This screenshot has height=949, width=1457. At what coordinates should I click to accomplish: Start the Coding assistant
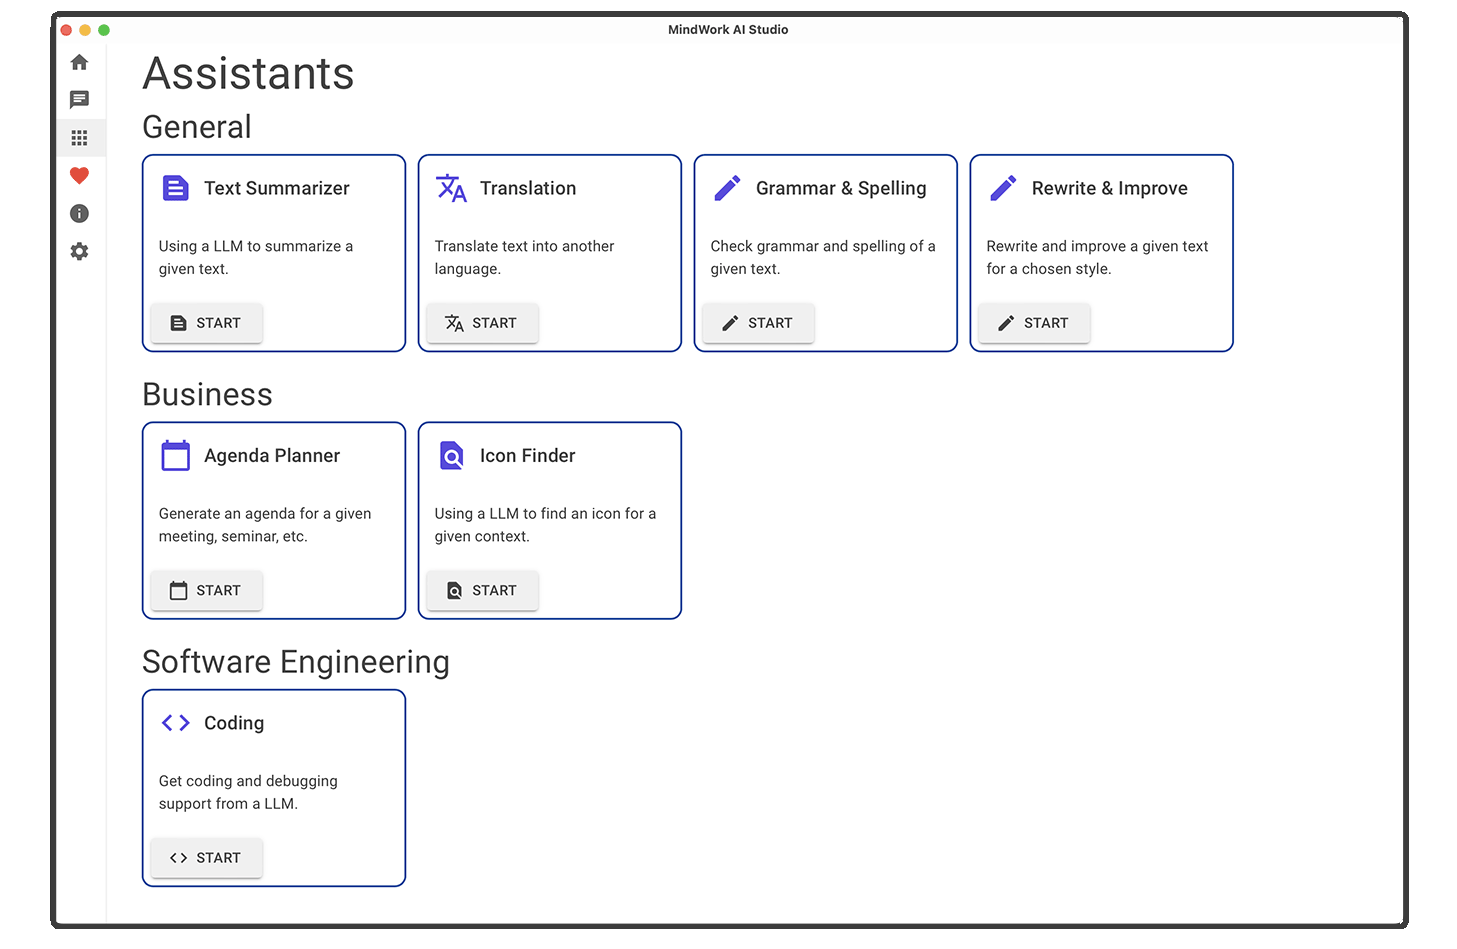tap(206, 857)
